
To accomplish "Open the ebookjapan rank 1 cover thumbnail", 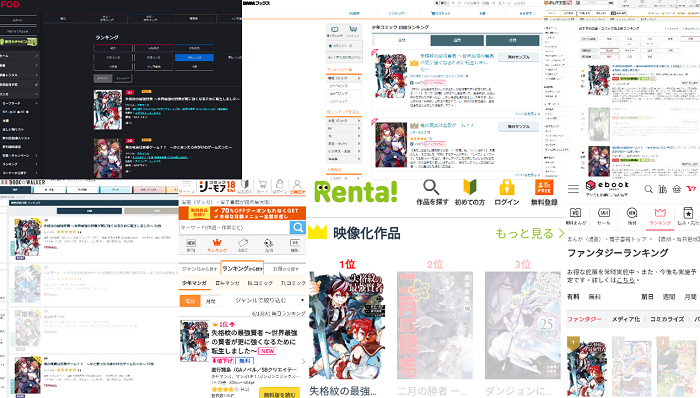I will click(587, 366).
